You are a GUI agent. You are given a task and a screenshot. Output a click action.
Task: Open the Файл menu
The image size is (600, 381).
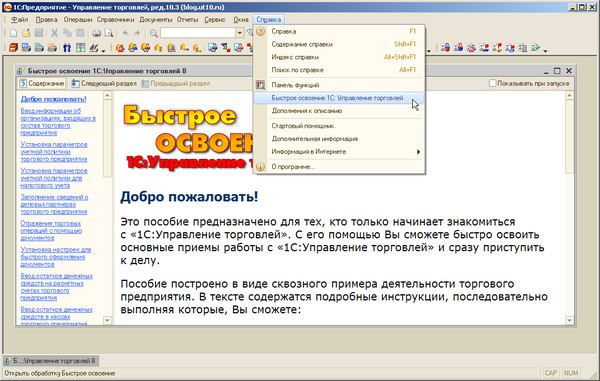point(19,20)
